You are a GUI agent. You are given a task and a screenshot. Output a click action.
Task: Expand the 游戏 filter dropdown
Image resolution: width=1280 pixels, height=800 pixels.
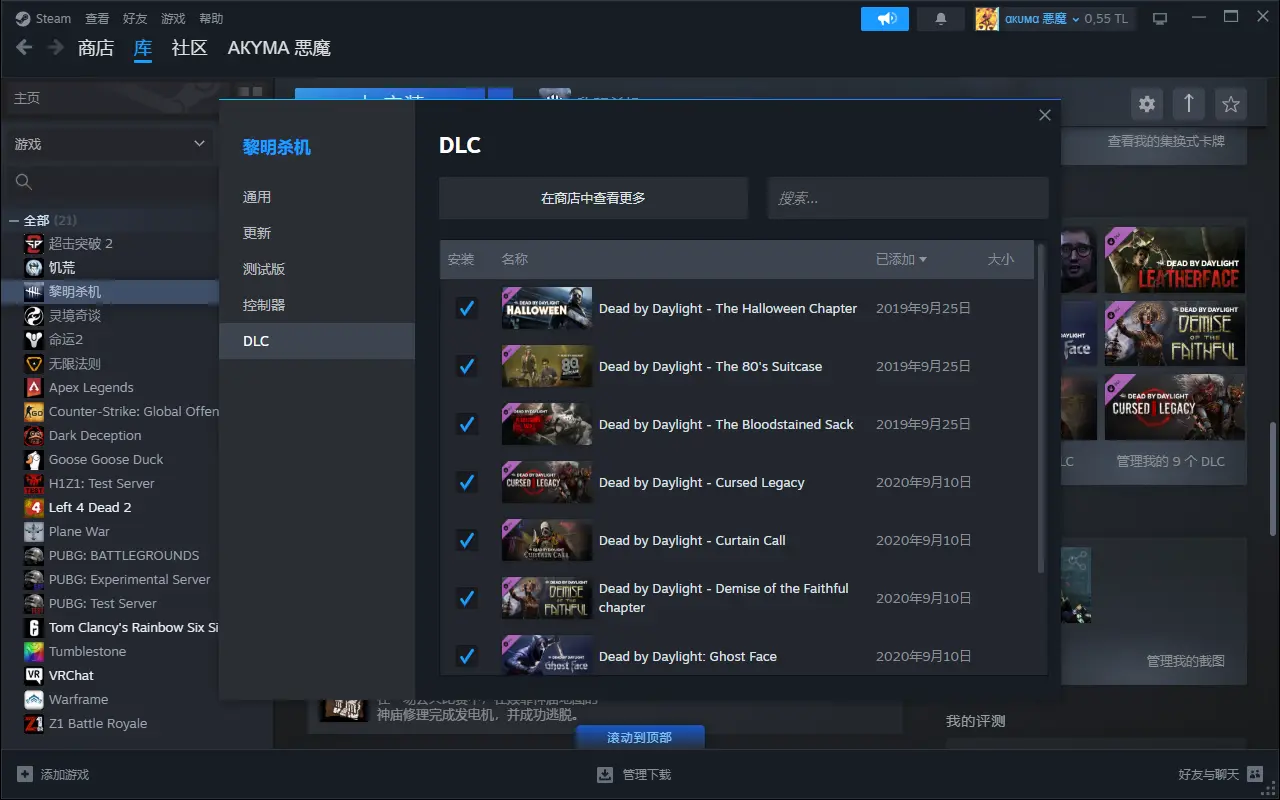tap(110, 144)
